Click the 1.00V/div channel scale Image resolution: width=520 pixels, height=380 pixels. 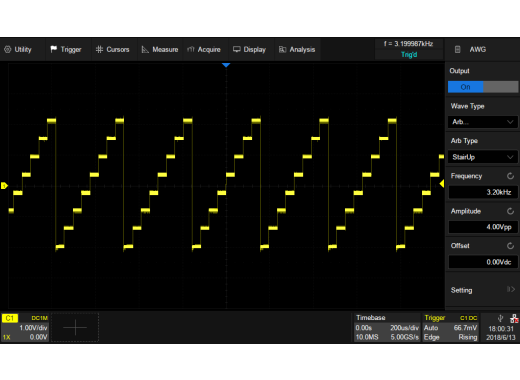pyautogui.click(x=33, y=328)
